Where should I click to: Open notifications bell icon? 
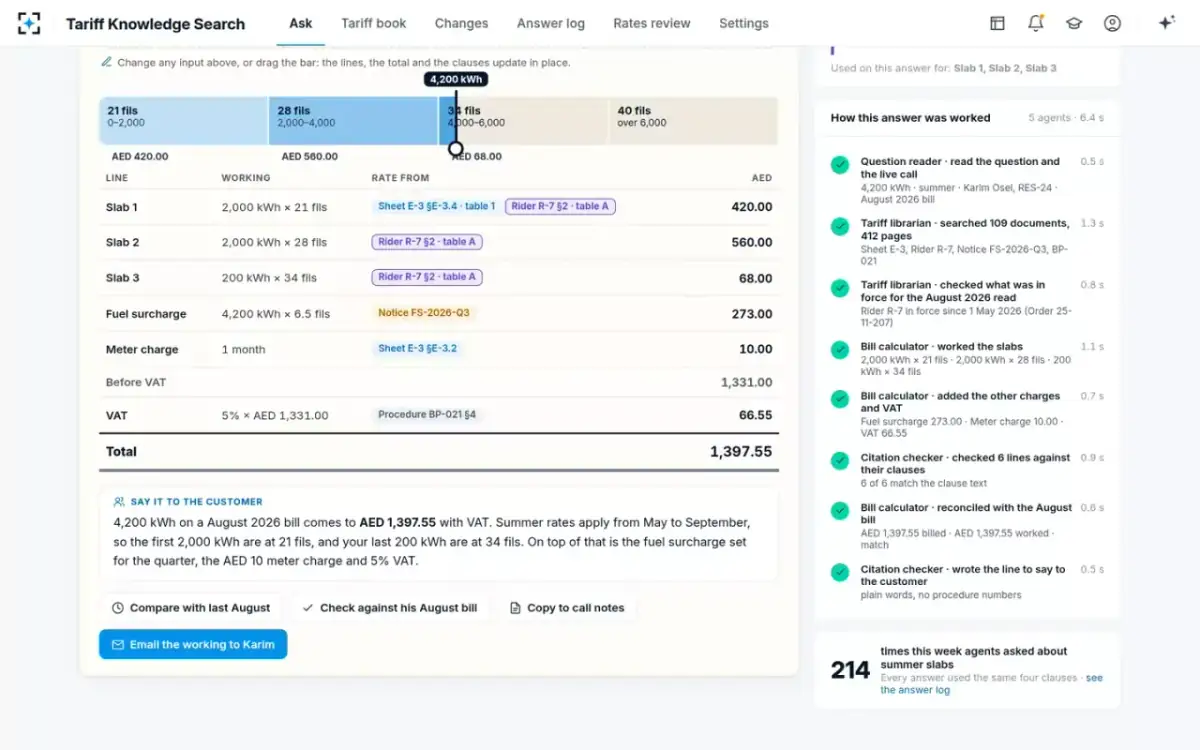pos(1035,23)
